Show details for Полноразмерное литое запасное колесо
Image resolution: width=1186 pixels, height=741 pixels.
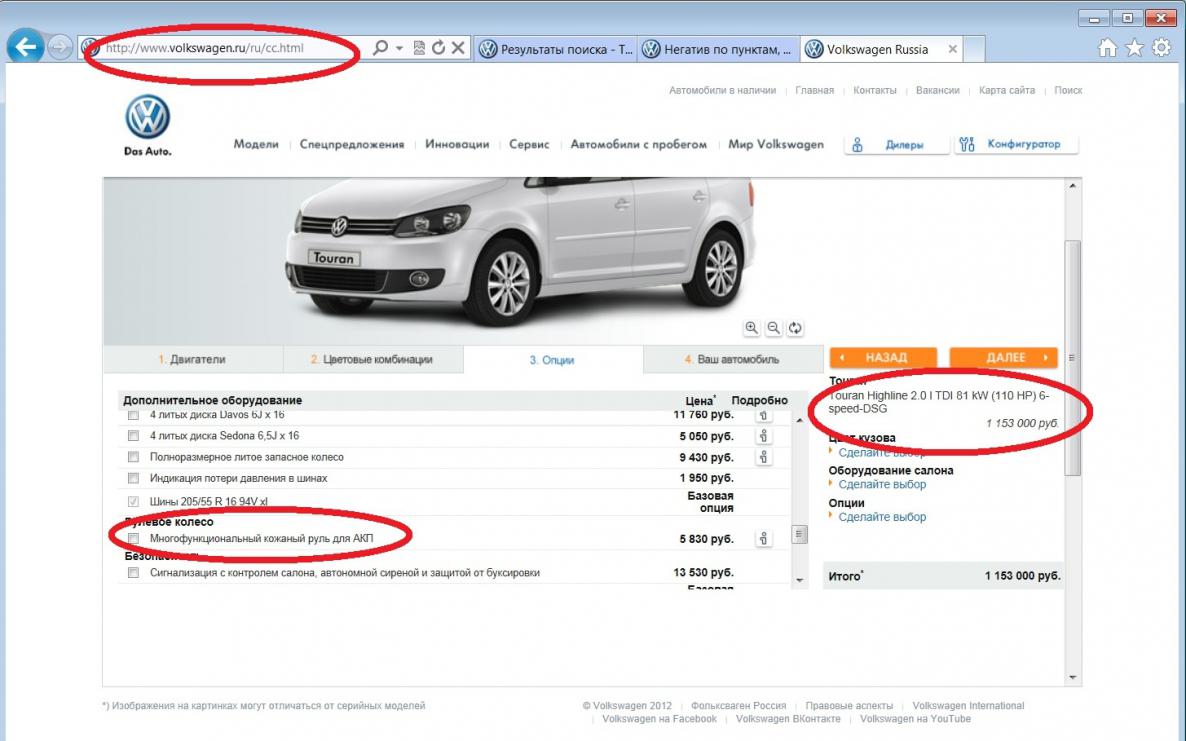pyautogui.click(x=764, y=457)
